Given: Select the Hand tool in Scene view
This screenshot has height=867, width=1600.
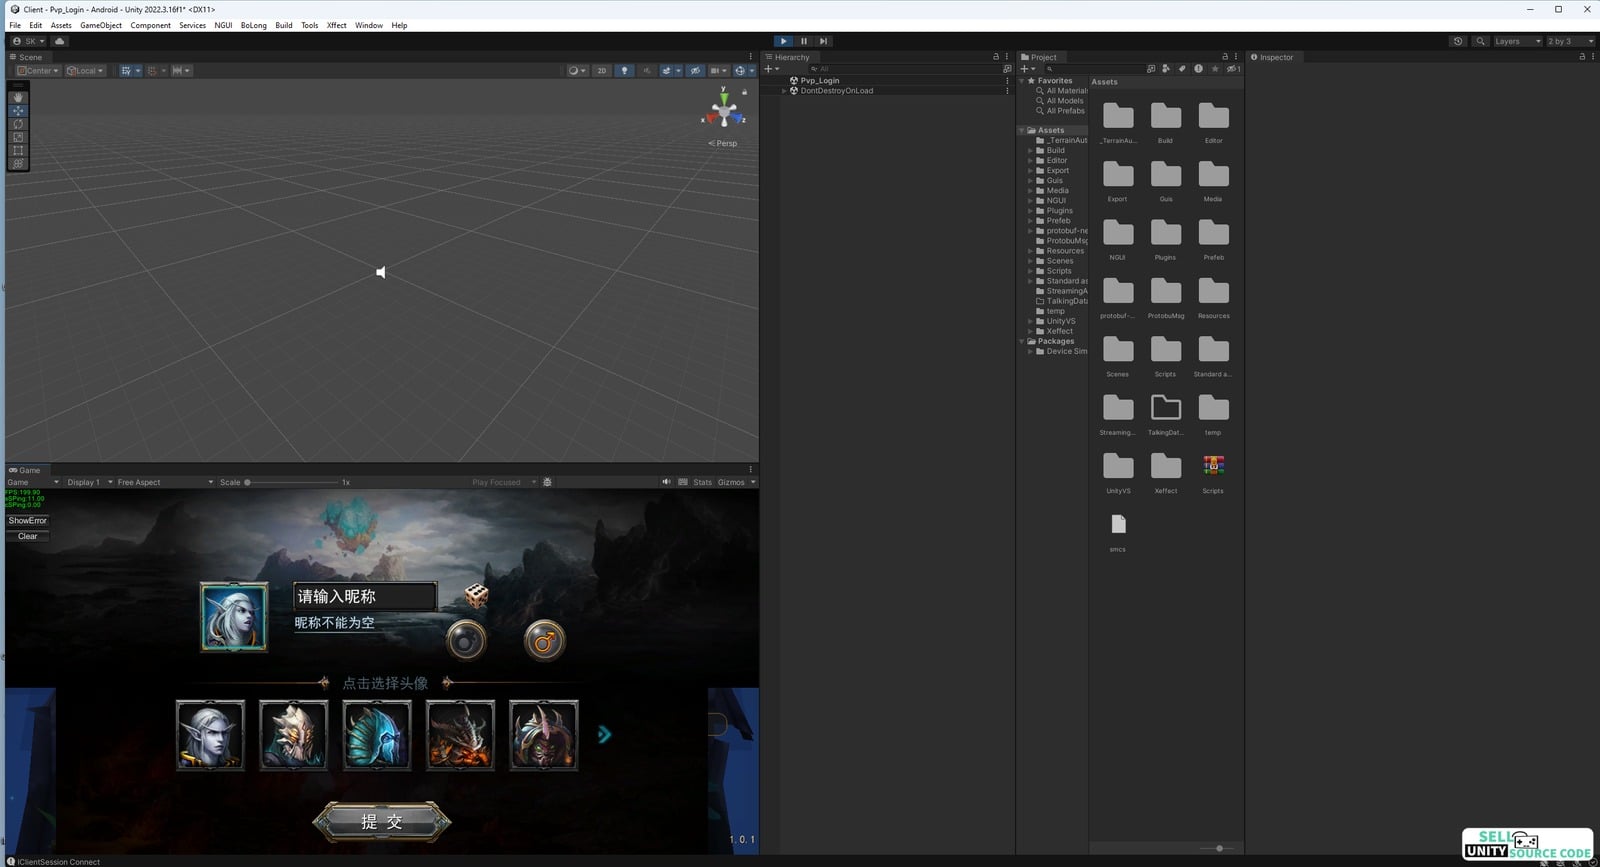Looking at the screenshot, I should (18, 98).
